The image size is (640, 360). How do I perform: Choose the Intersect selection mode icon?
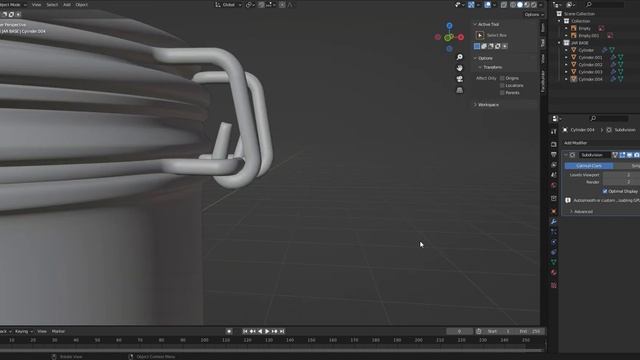point(505,47)
